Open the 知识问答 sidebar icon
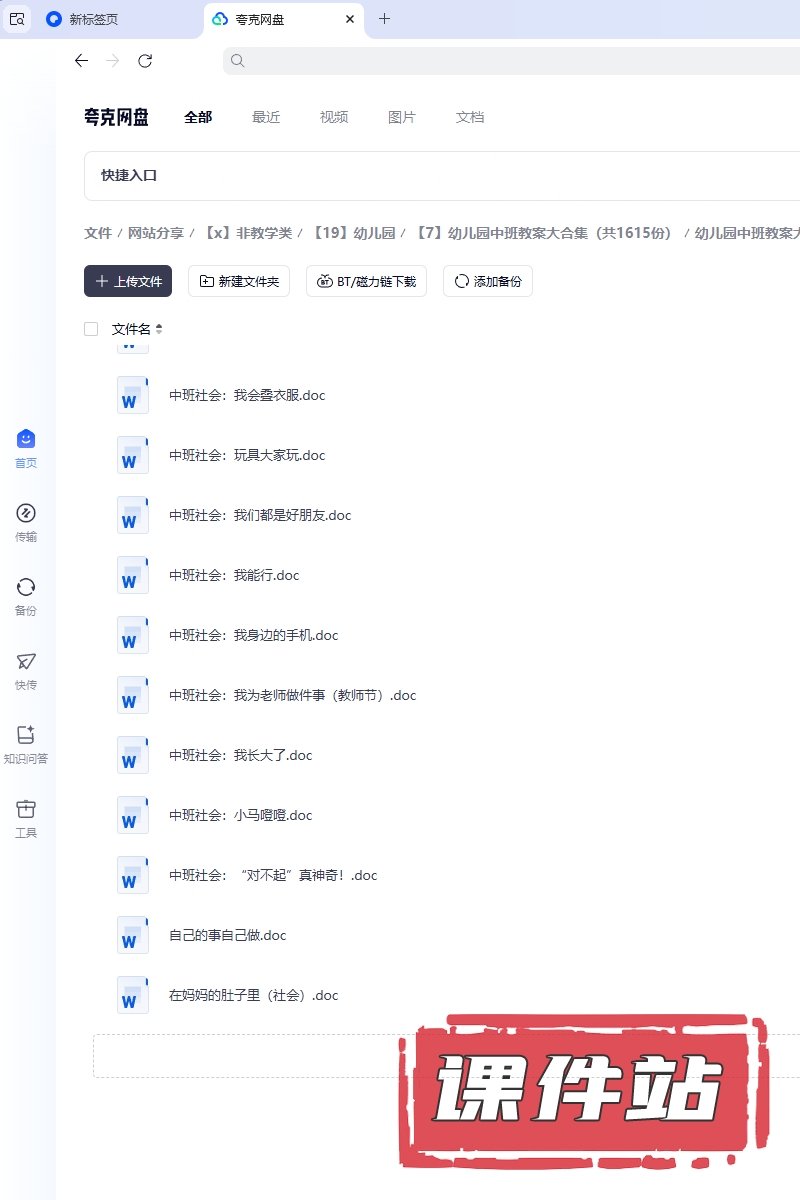This screenshot has height=1200, width=800. (x=26, y=736)
